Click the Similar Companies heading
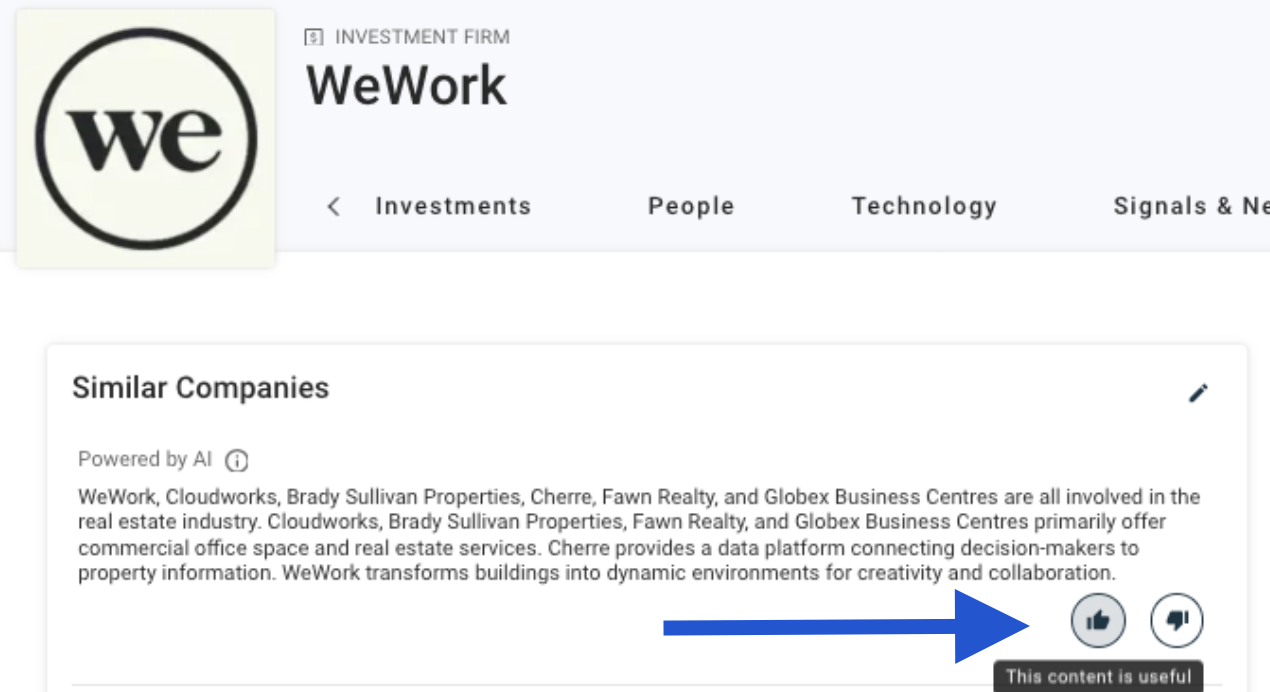The height and width of the screenshot is (692, 1270). tap(201, 388)
